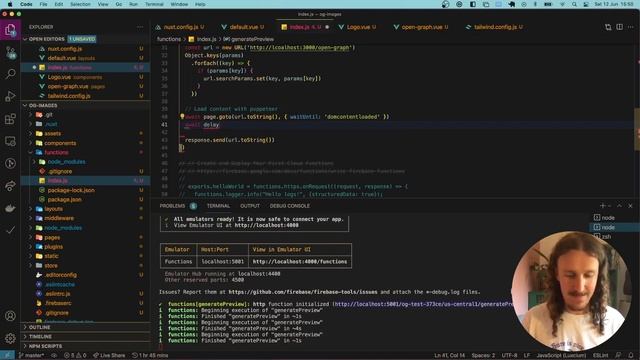Viewport: 640px width, 360px height.
Task: Expand the Timeline section
Action: 85,337
